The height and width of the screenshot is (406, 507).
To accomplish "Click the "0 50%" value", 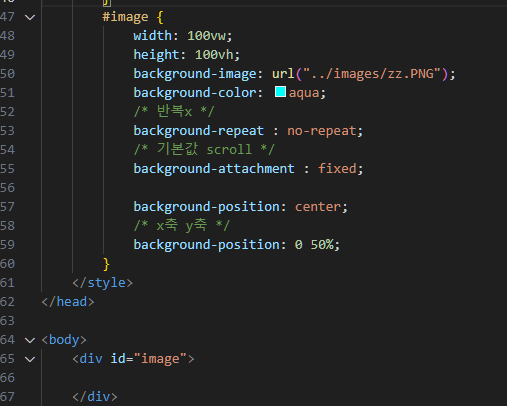I will click(x=314, y=245).
